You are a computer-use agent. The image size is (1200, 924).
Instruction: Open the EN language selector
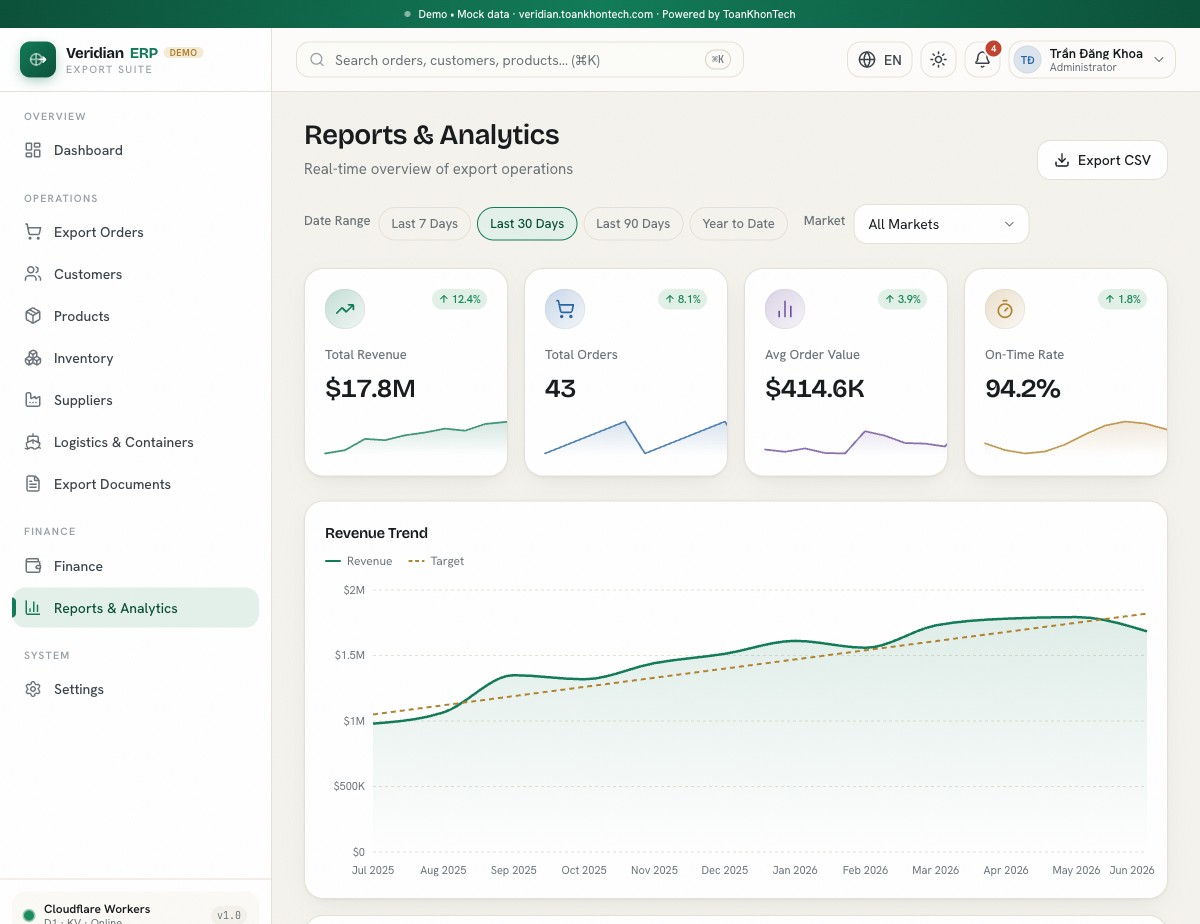pos(880,60)
